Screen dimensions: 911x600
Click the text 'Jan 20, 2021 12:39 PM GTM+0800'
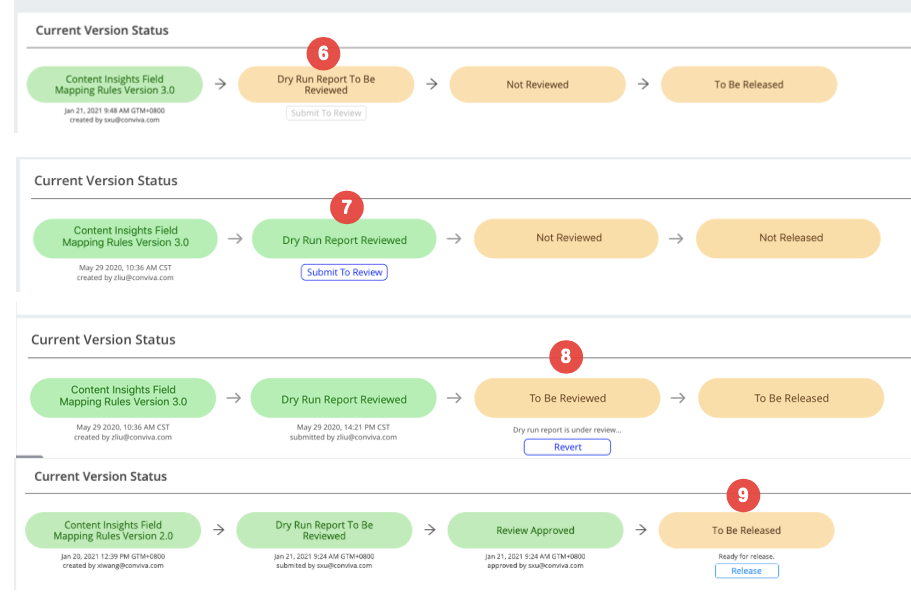pyautogui.click(x=113, y=556)
